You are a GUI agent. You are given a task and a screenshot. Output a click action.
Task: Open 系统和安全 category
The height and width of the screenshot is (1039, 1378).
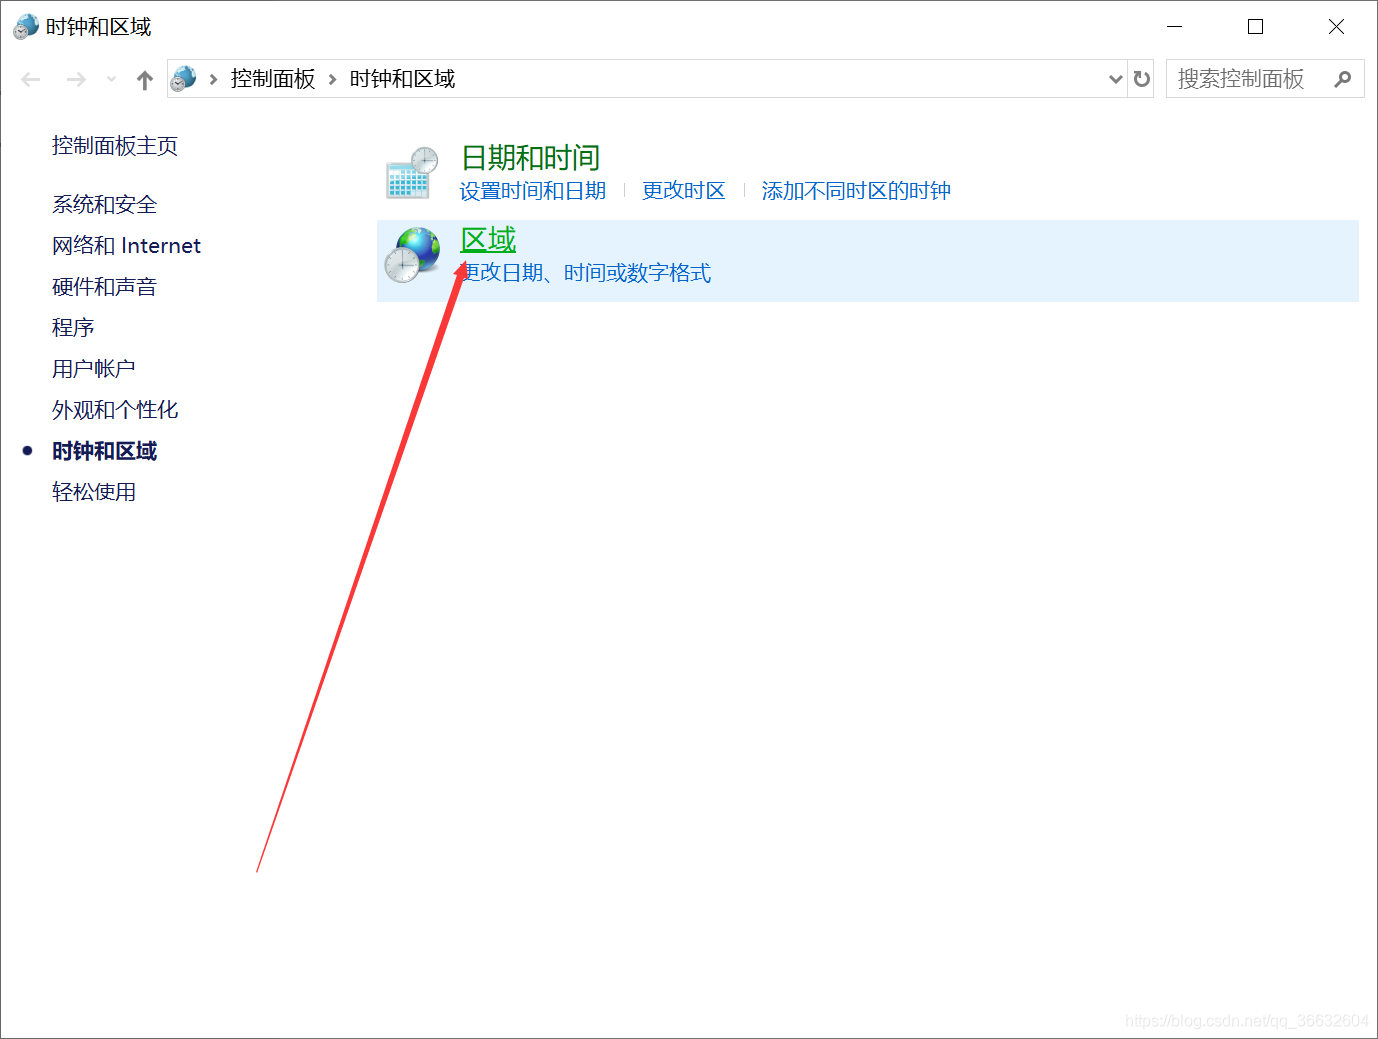(105, 205)
